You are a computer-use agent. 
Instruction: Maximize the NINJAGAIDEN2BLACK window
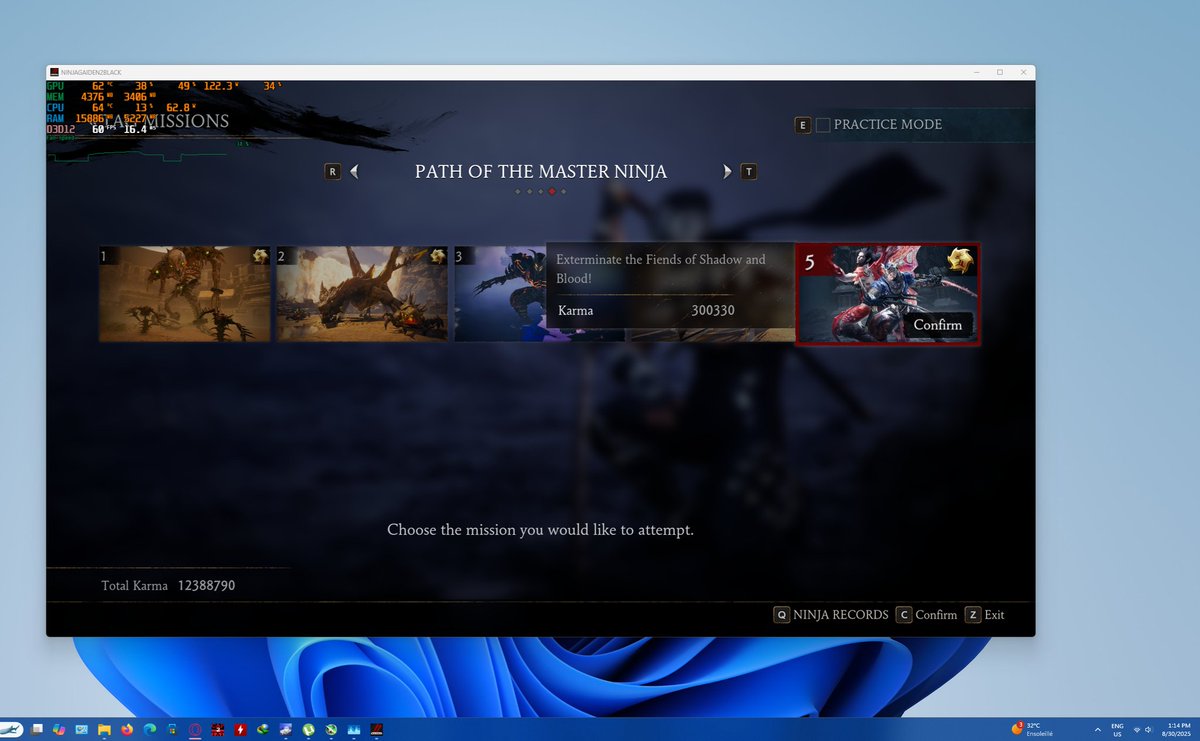point(999,72)
